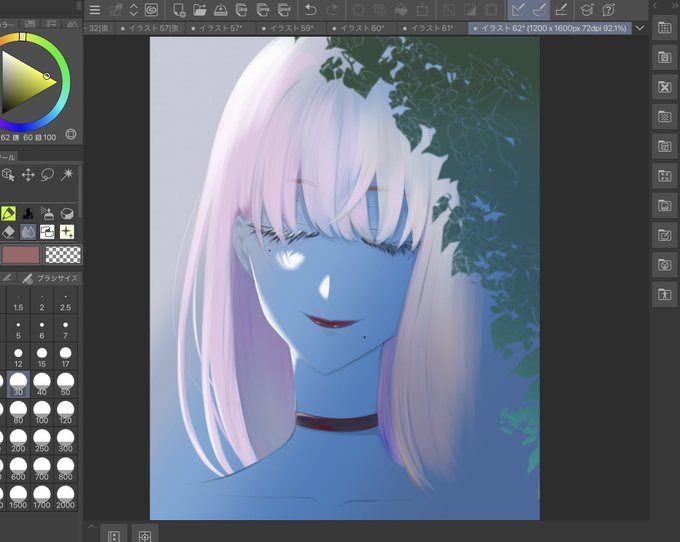The height and width of the screenshot is (542, 680).
Task: Toggle Snap to Grid
Action: pyautogui.click(x=562, y=10)
